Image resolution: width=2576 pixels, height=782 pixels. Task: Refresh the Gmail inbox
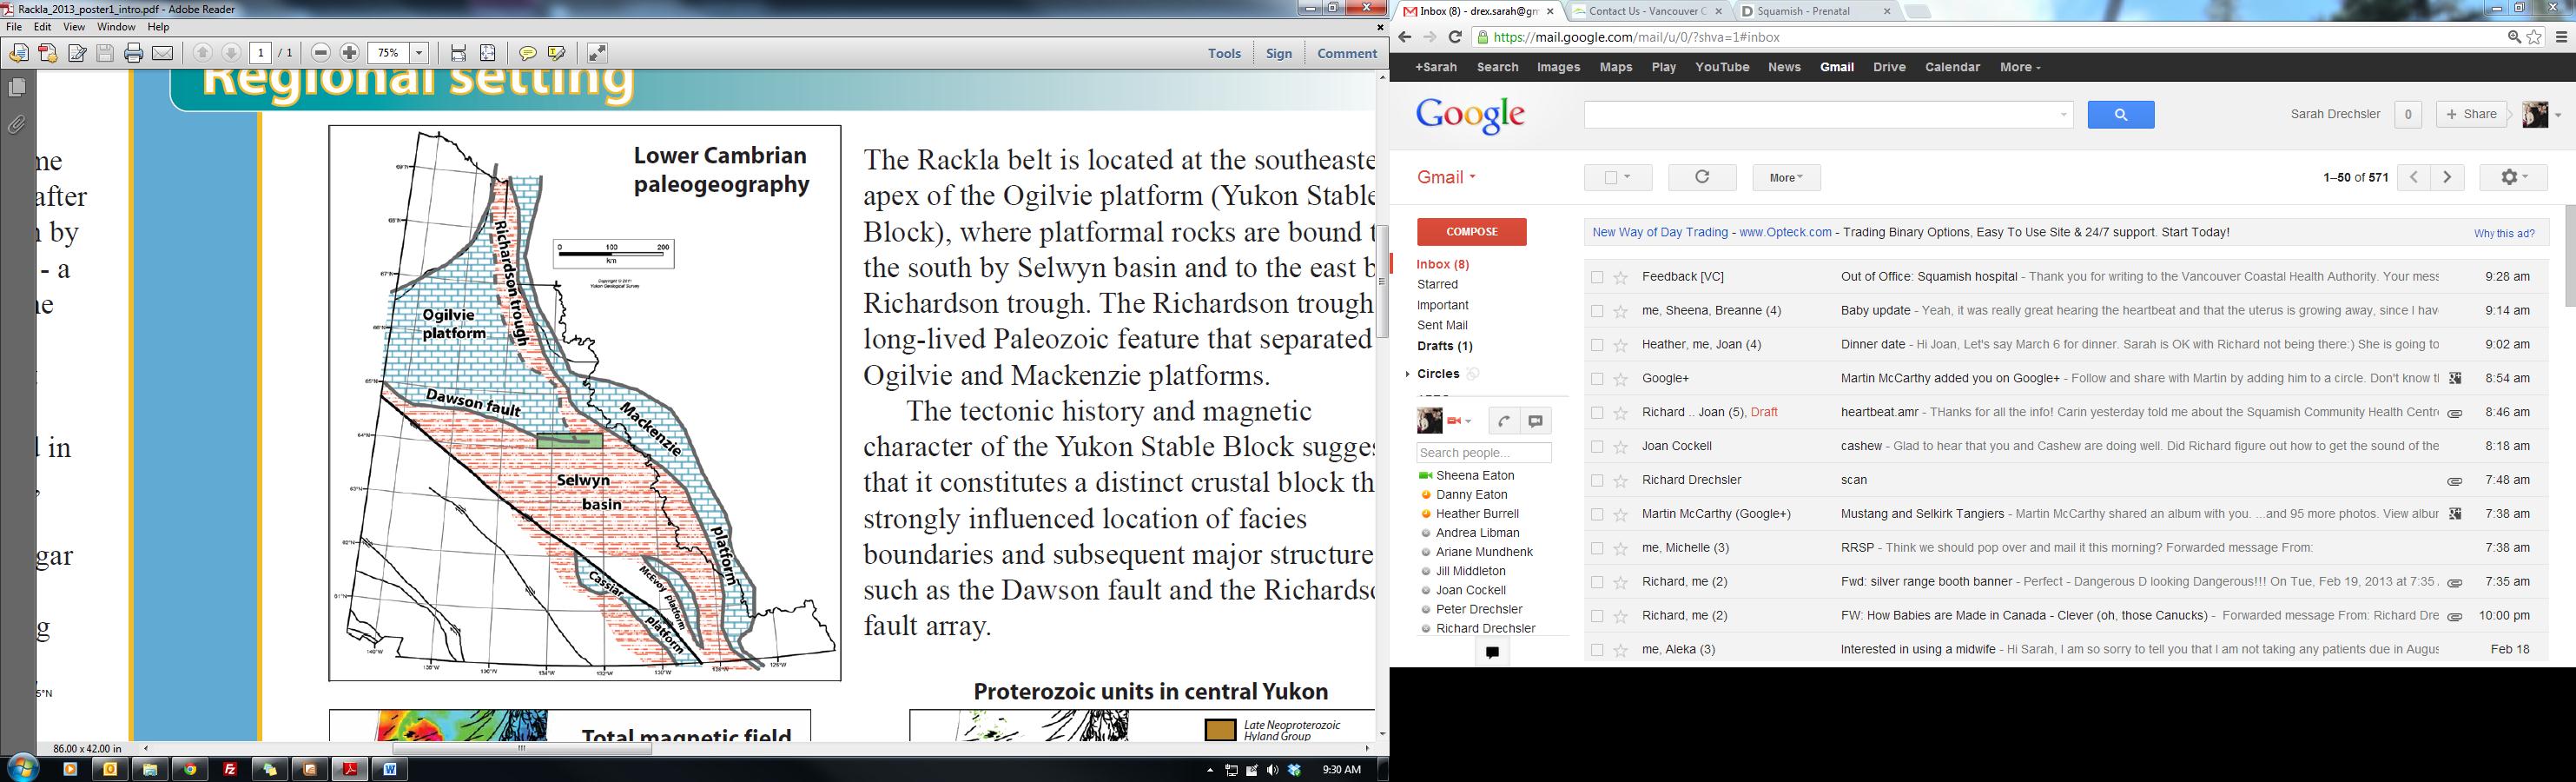tap(1702, 177)
